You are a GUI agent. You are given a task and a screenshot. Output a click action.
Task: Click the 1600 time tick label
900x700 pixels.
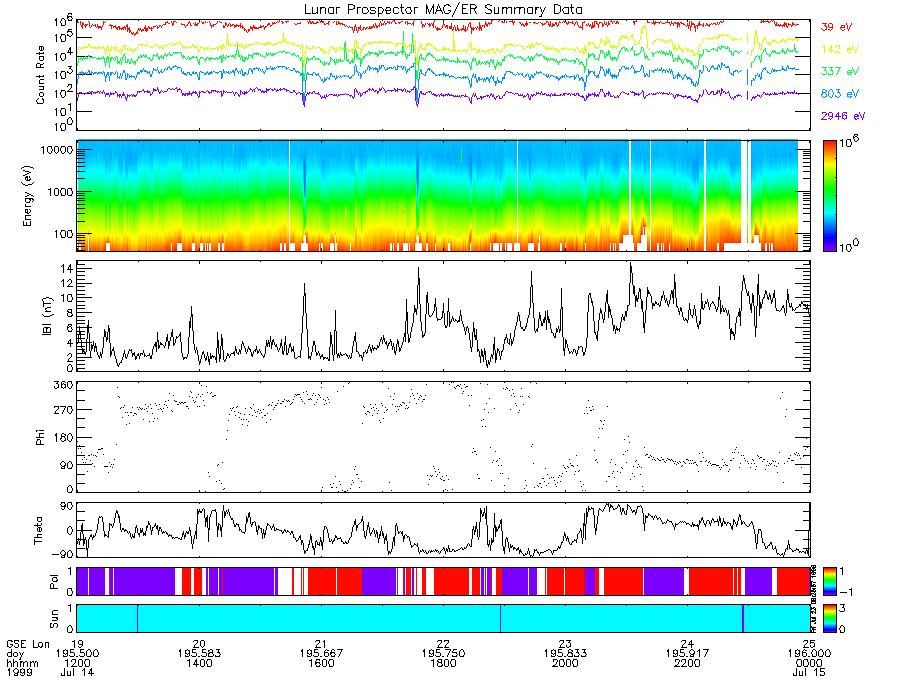321,663
